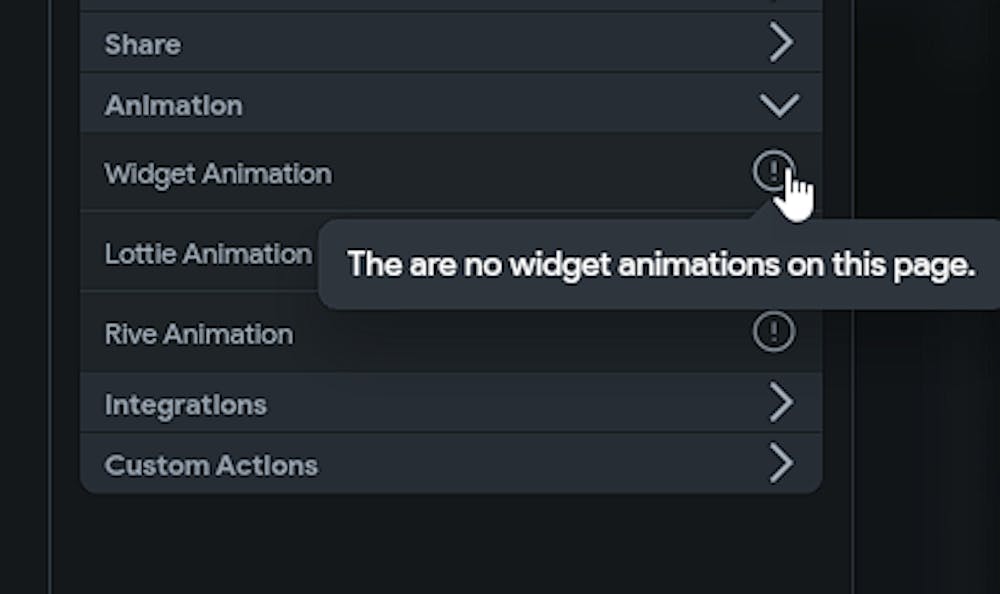This screenshot has height=594, width=1000.
Task: Click the warning icon beside Widget Animation
Action: tap(773, 173)
